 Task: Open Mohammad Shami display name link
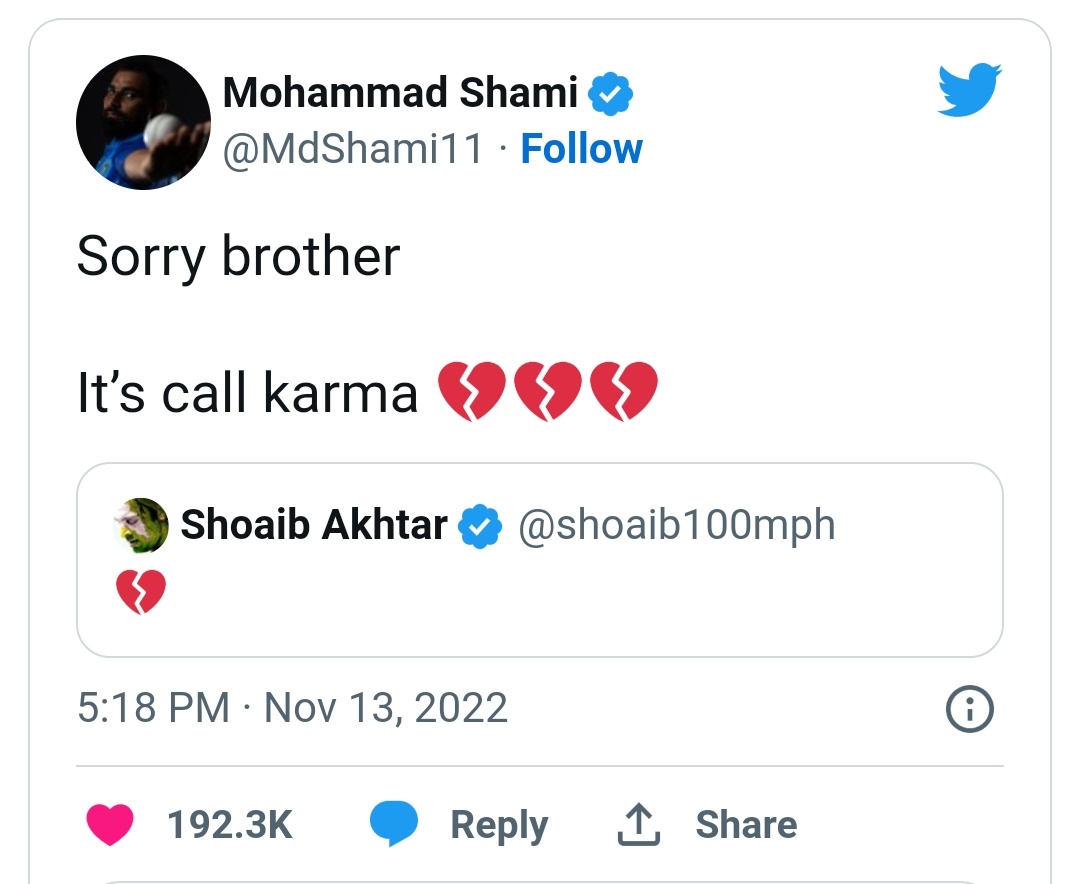click(400, 94)
